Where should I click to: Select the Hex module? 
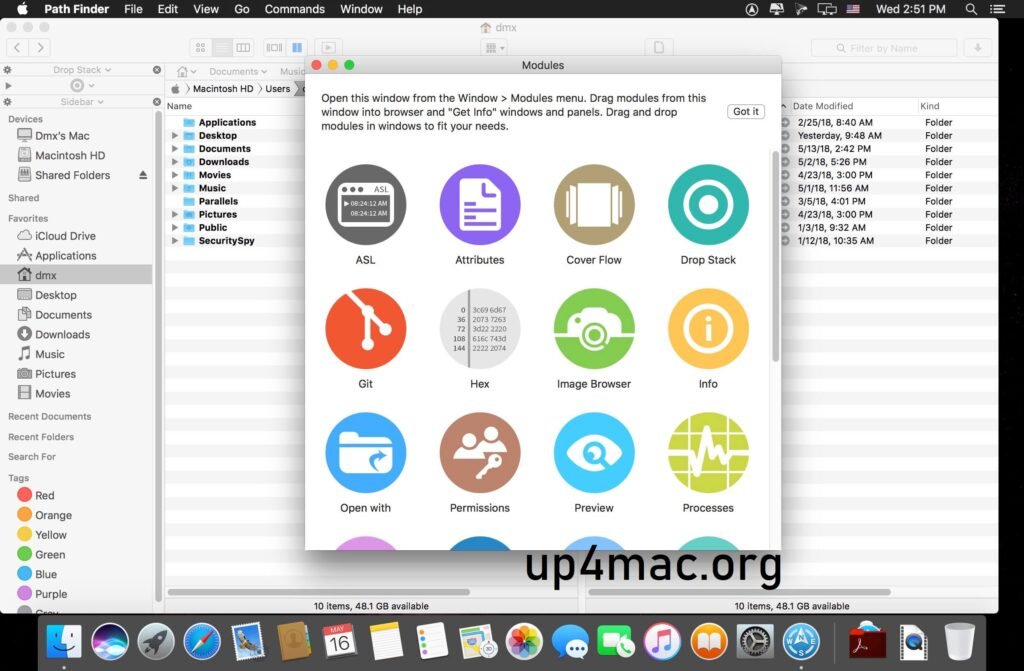click(479, 330)
